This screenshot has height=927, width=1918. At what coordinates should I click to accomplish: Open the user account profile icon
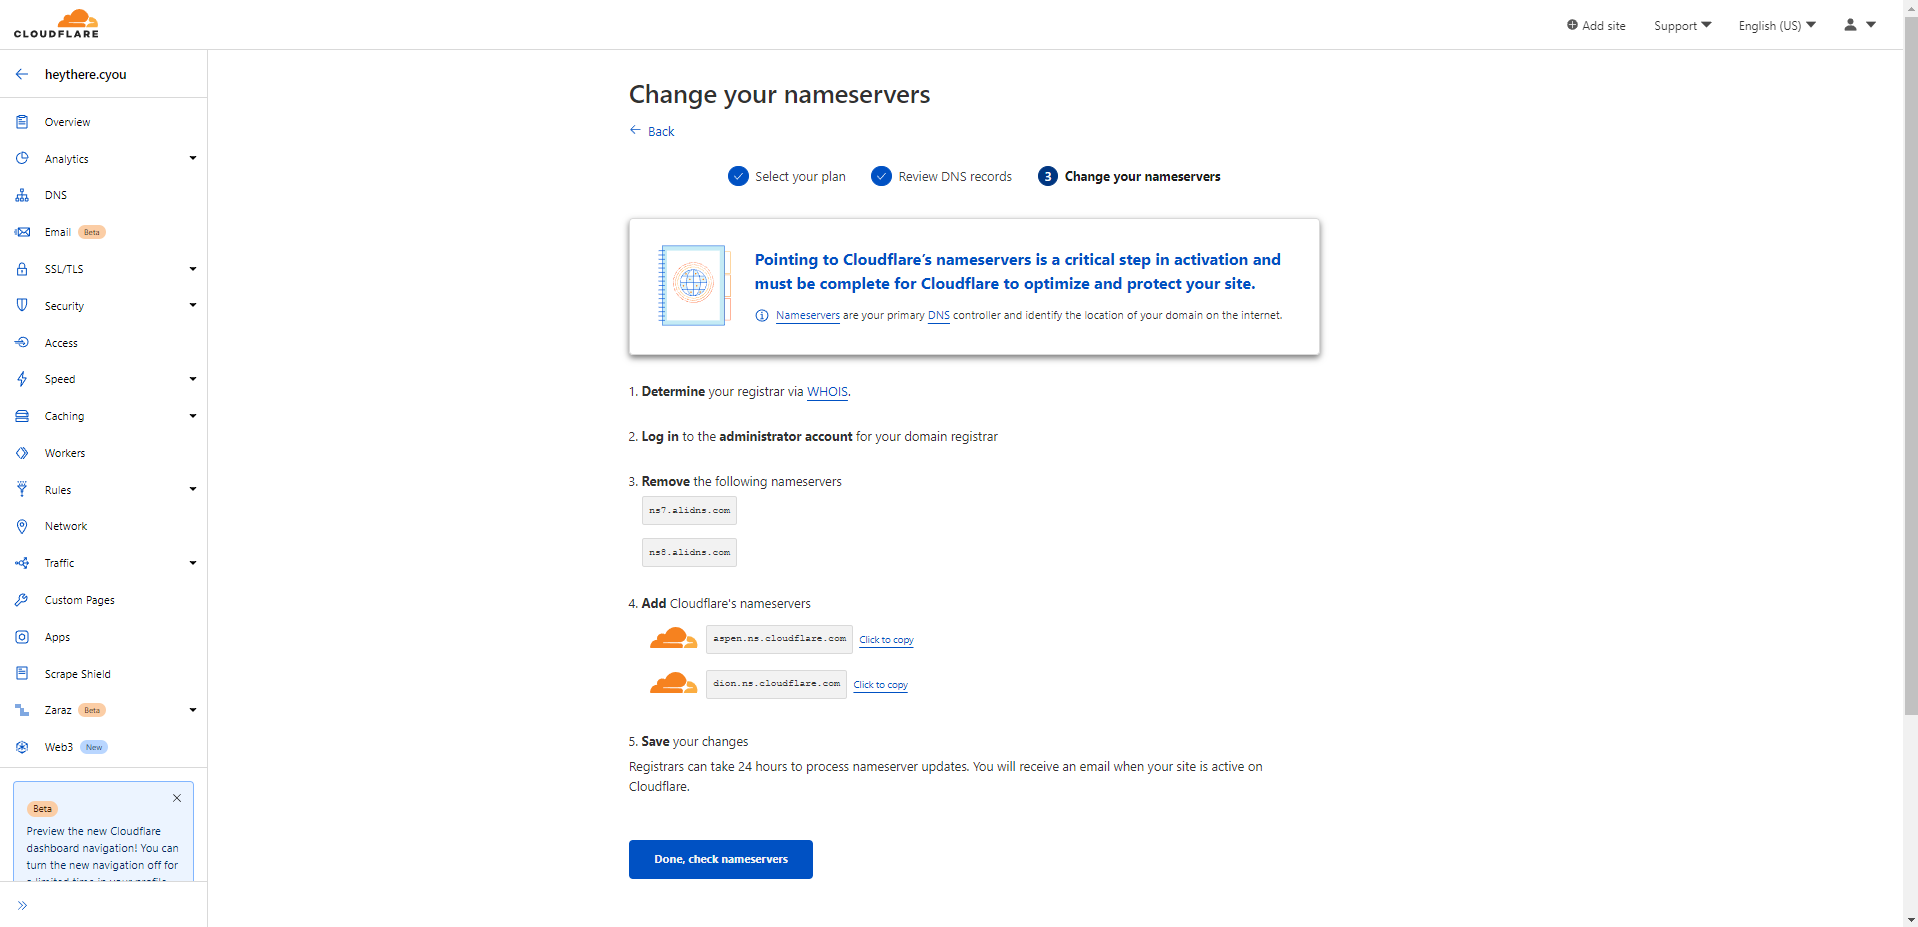pyautogui.click(x=1850, y=25)
